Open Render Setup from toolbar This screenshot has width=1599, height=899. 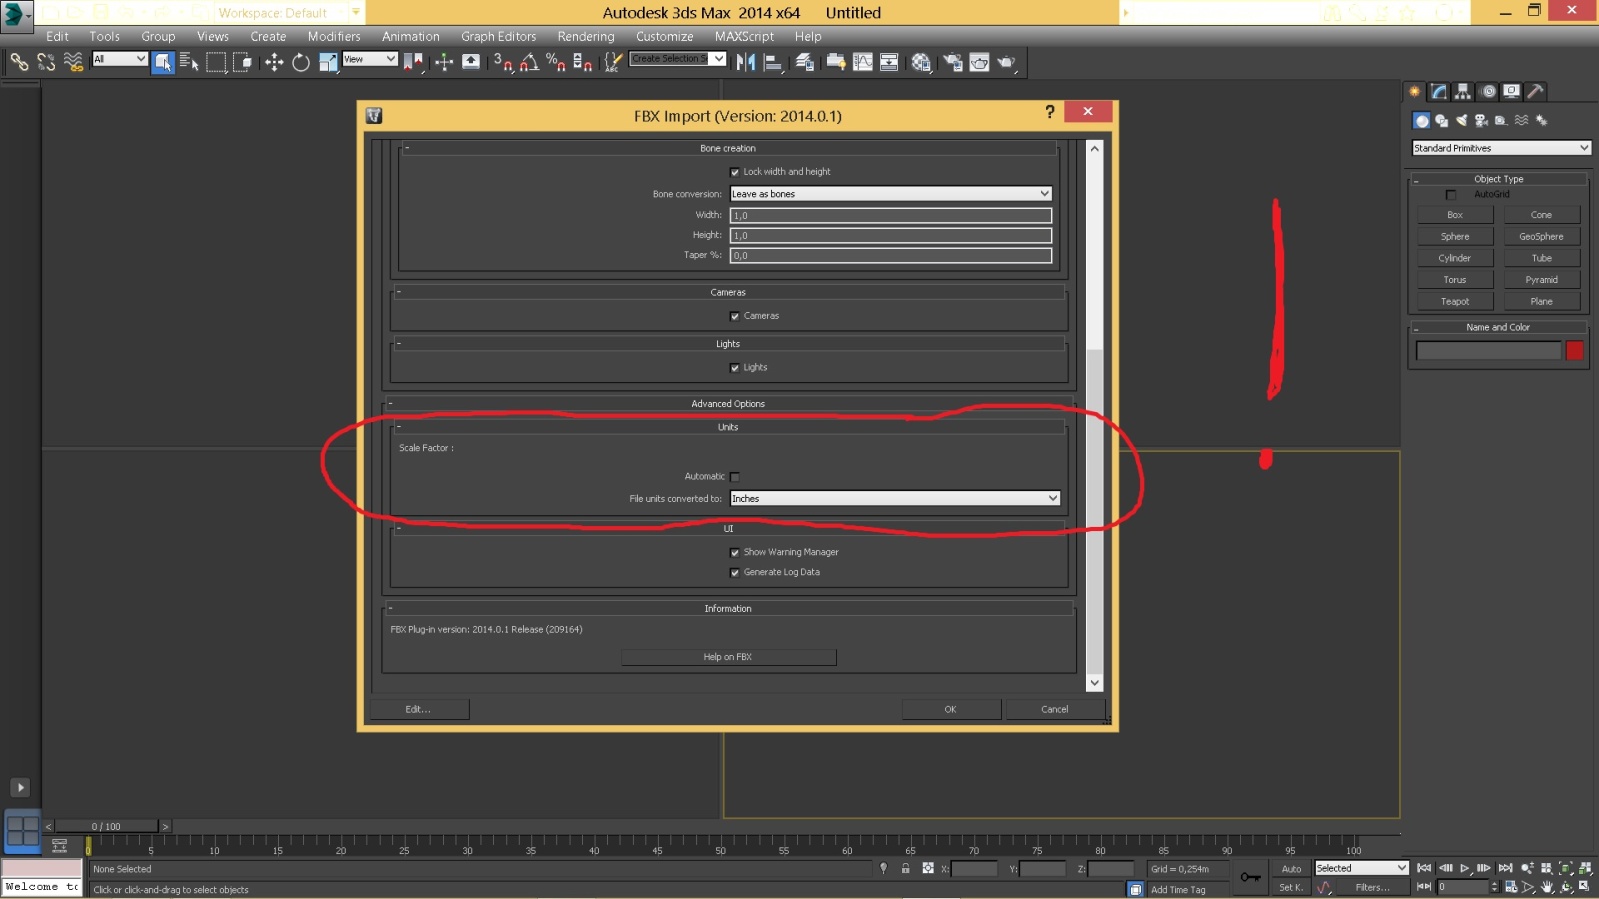pyautogui.click(x=953, y=62)
